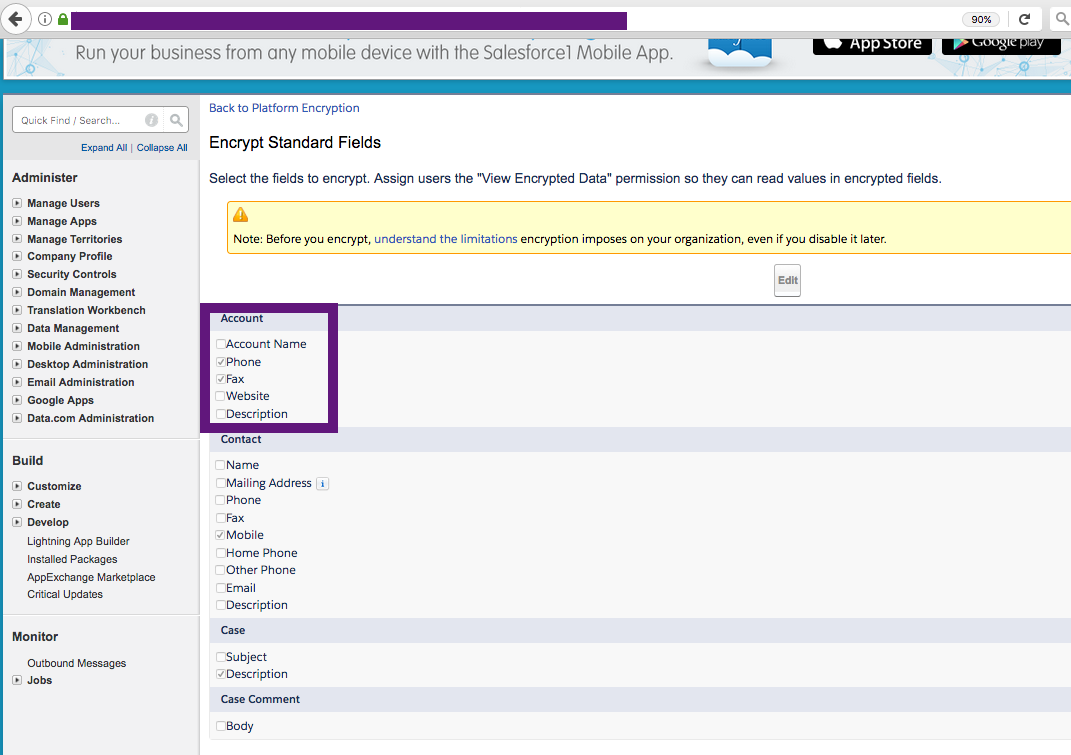
Task: Check the Contact Home Phone checkbox
Action: [221, 553]
